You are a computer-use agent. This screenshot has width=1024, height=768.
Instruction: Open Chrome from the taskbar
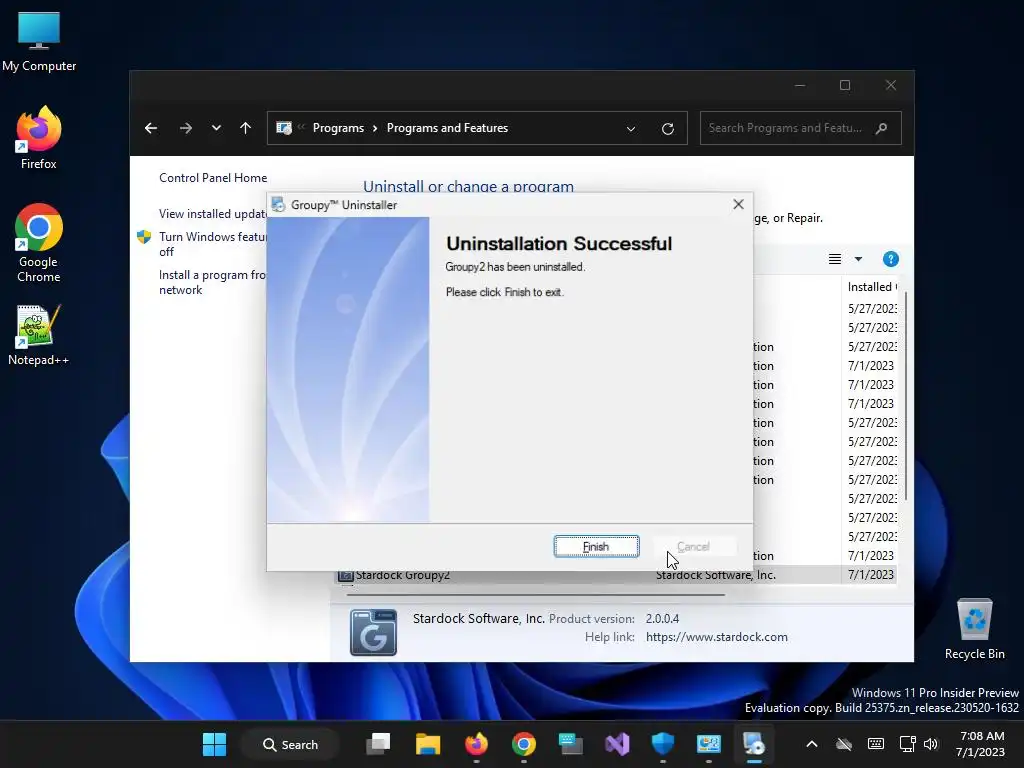524,744
